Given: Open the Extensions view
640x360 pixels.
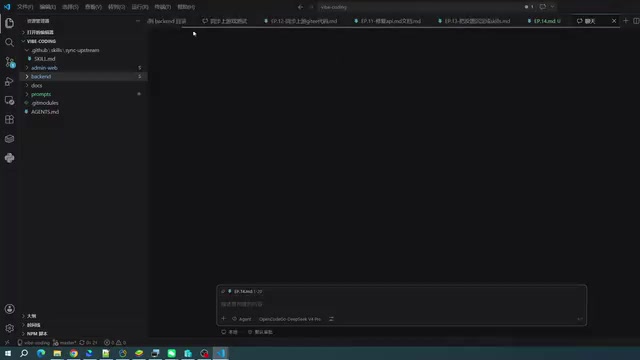Looking at the screenshot, I should pos(9,120).
